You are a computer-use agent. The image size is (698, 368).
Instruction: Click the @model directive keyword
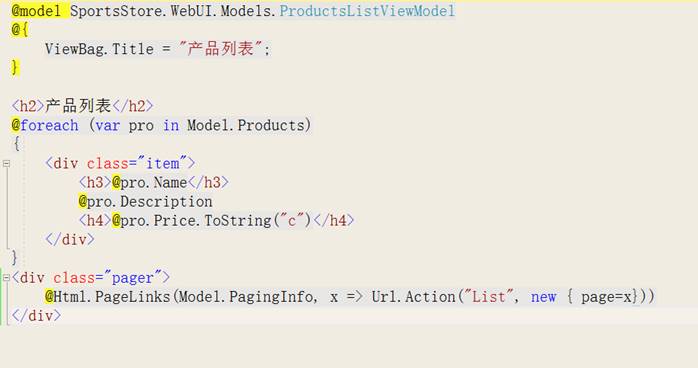click(x=36, y=11)
